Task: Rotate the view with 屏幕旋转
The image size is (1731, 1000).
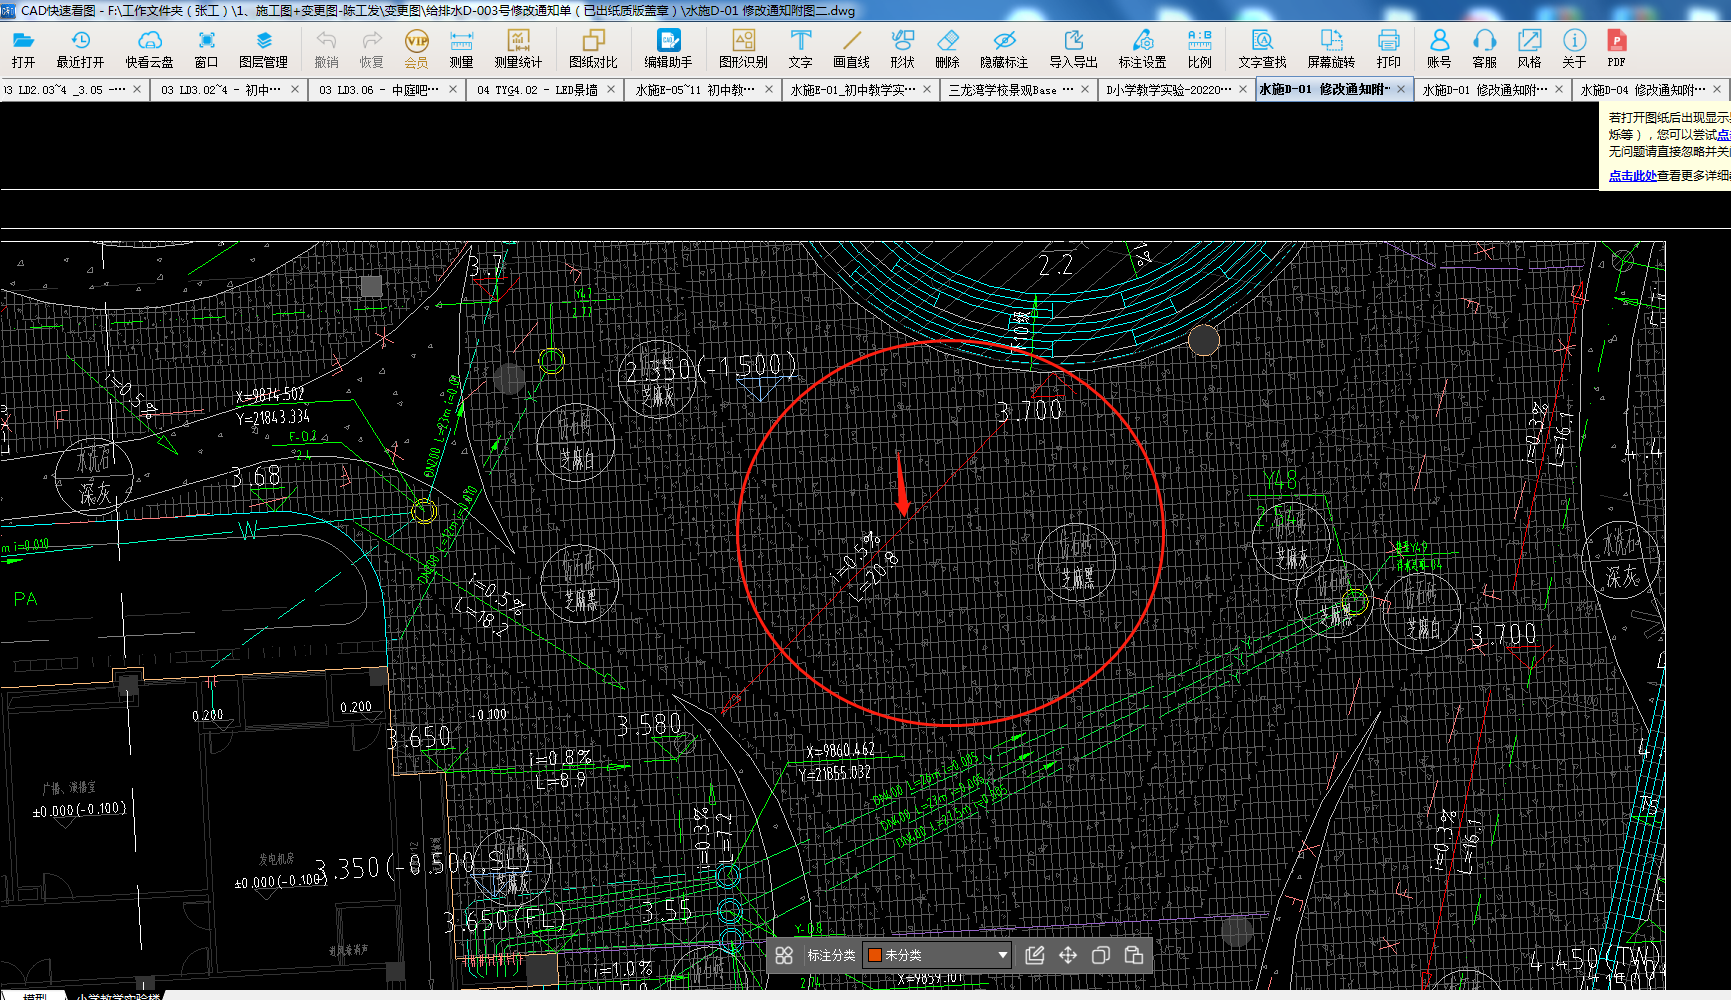Action: tap(1331, 49)
